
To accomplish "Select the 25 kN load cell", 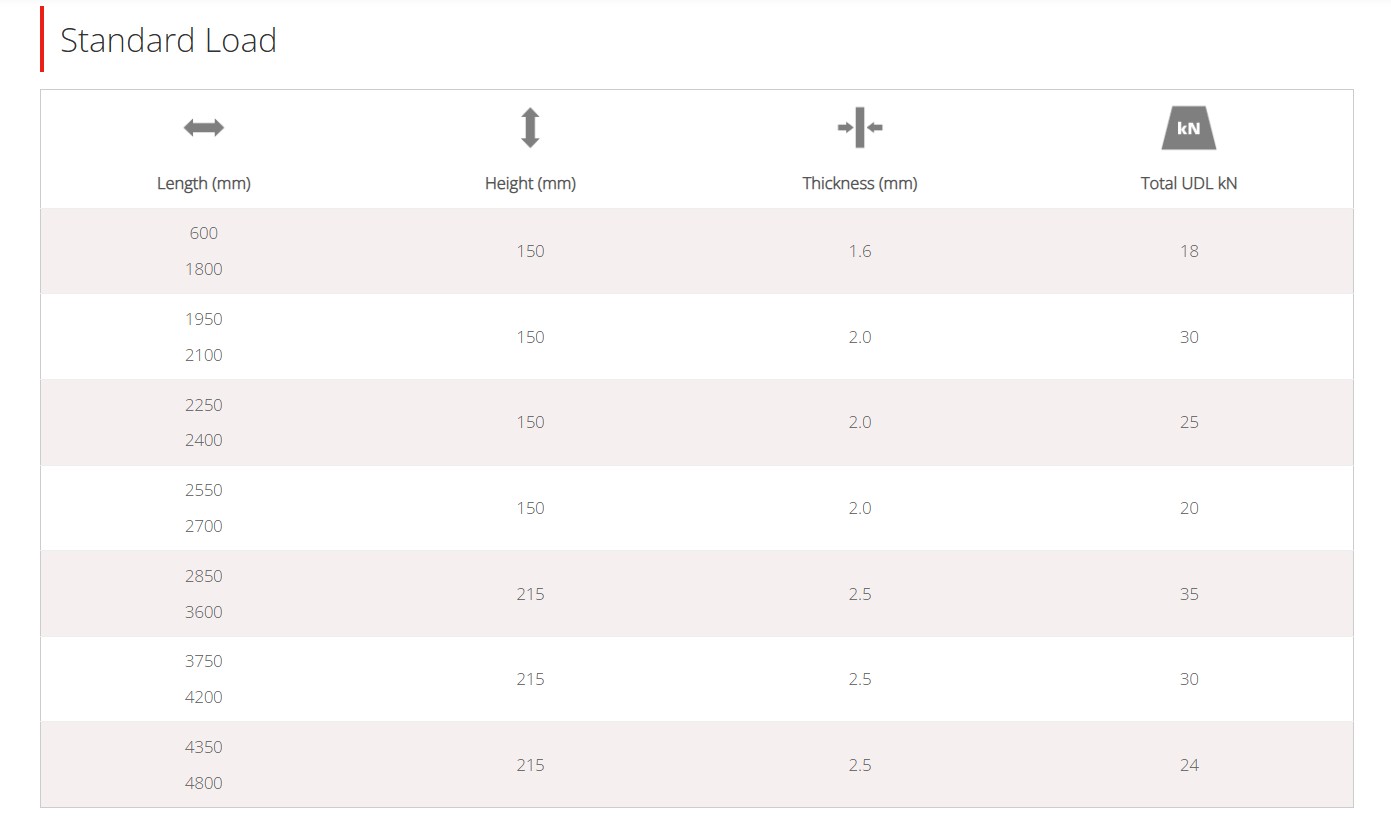I will point(1189,422).
